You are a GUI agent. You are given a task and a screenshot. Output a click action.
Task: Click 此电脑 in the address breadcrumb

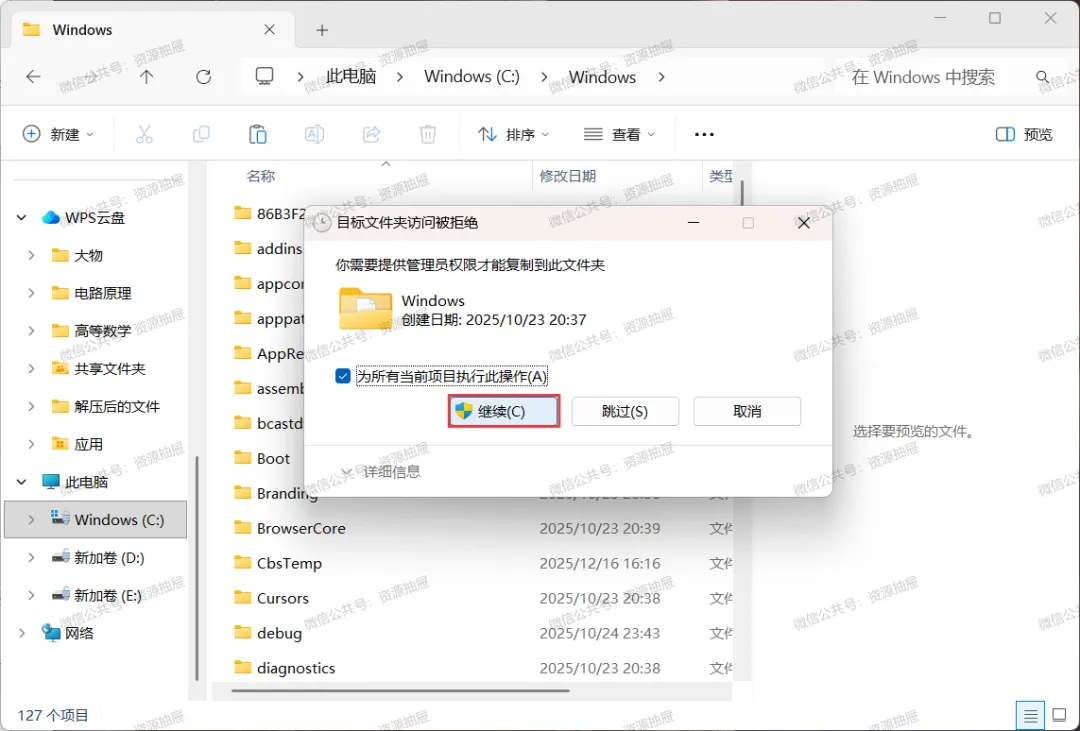351,76
